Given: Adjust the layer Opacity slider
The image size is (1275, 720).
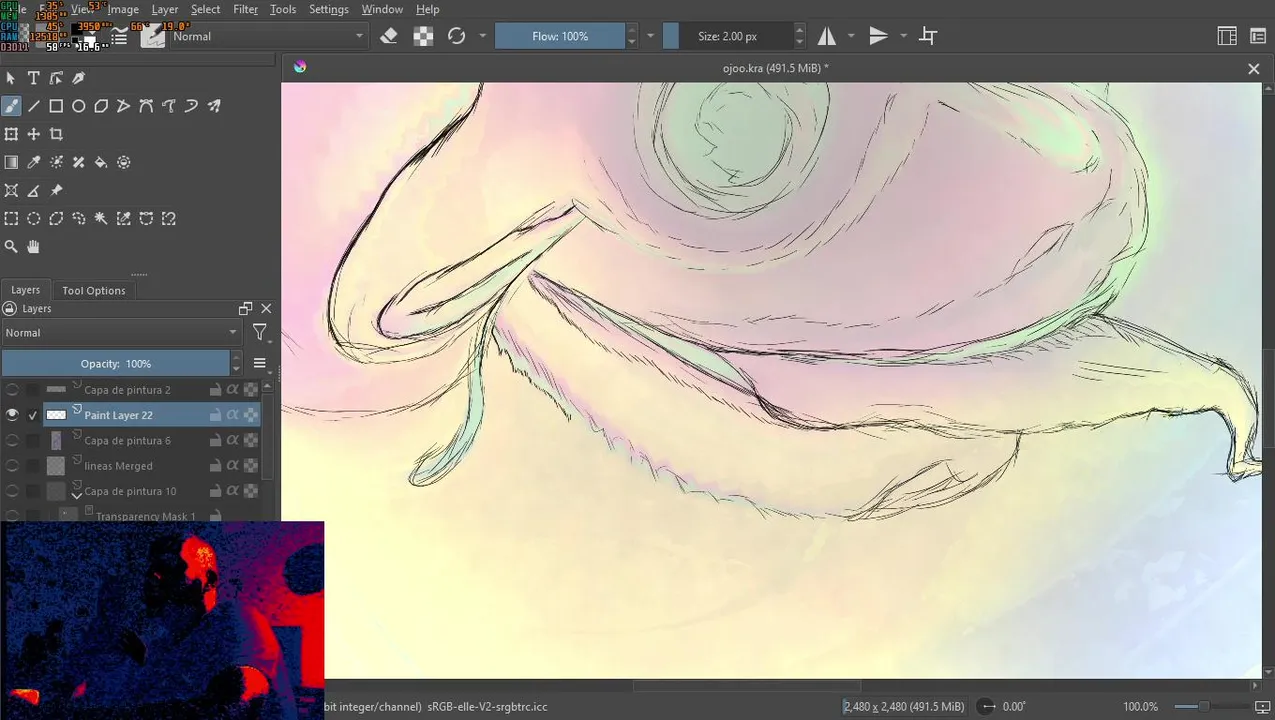Looking at the screenshot, I should click(x=116, y=363).
